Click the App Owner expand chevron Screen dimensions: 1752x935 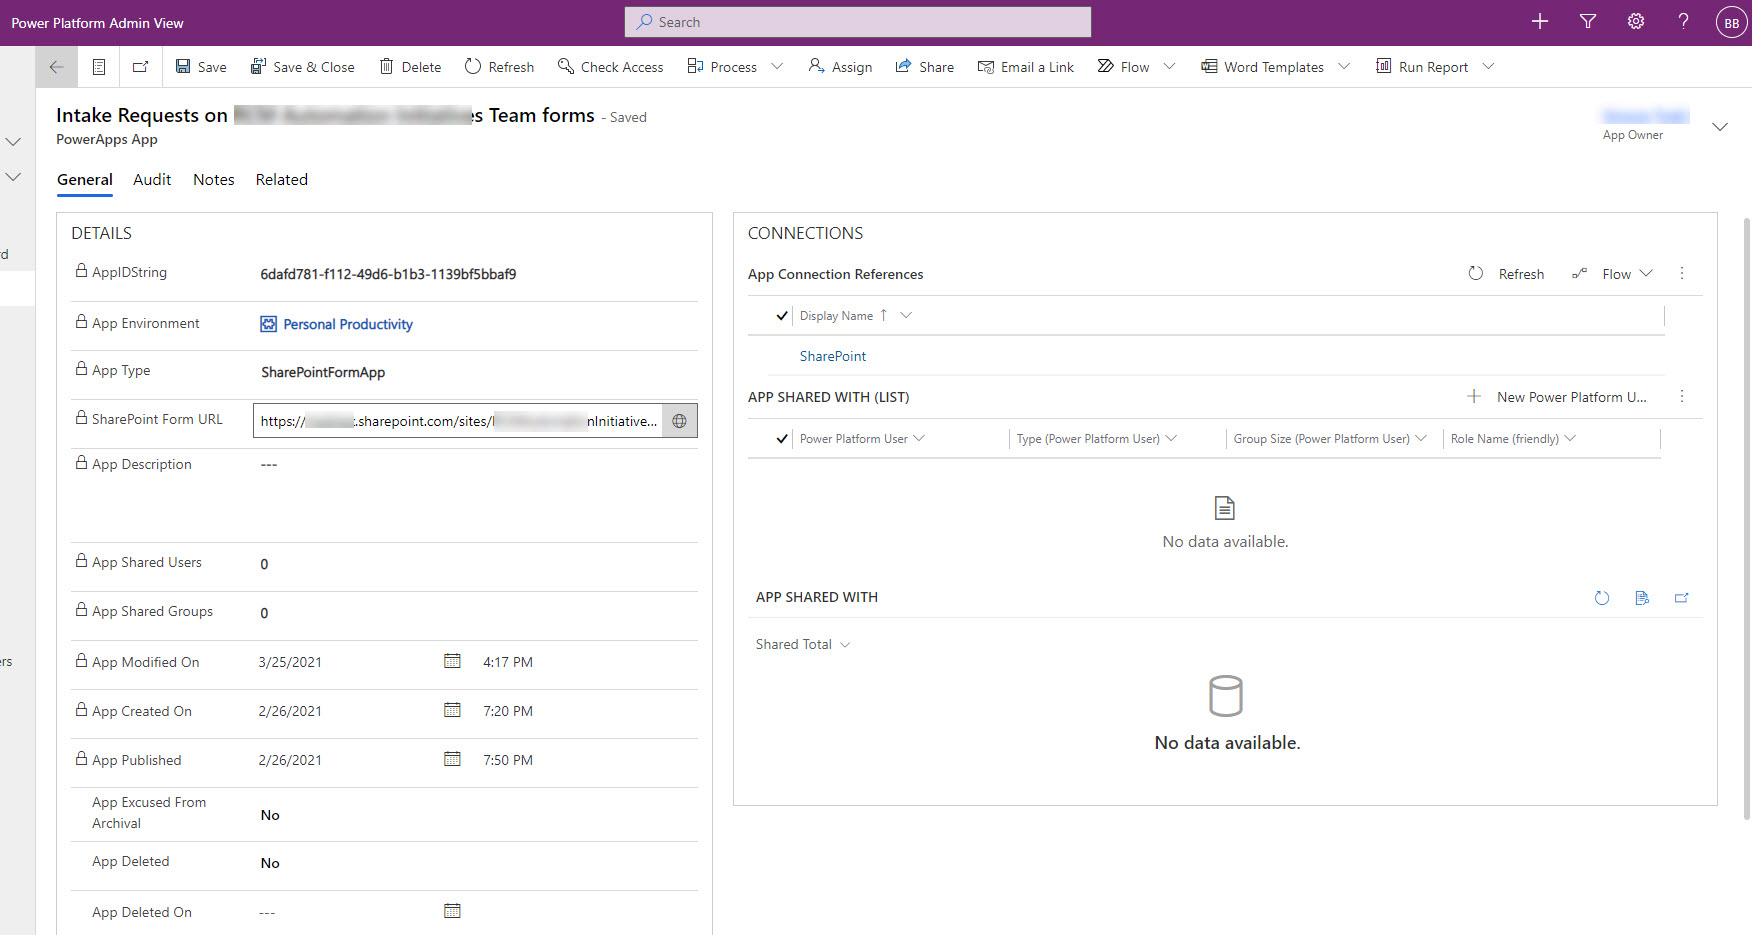(1721, 127)
